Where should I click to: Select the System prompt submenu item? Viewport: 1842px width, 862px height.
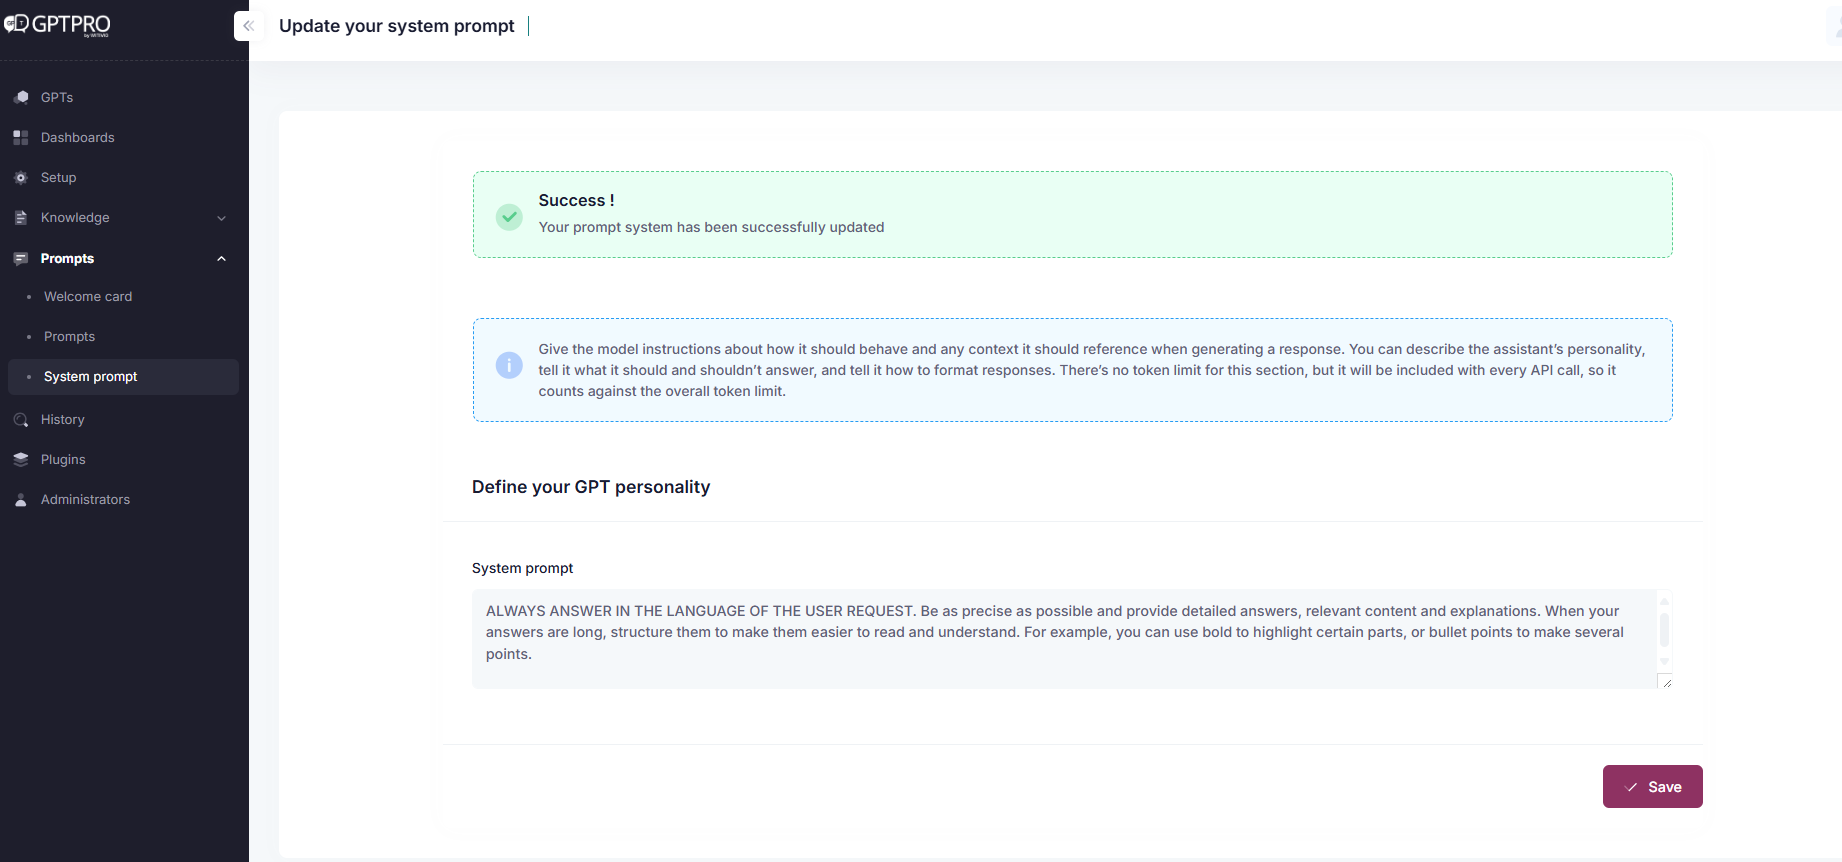tap(90, 376)
